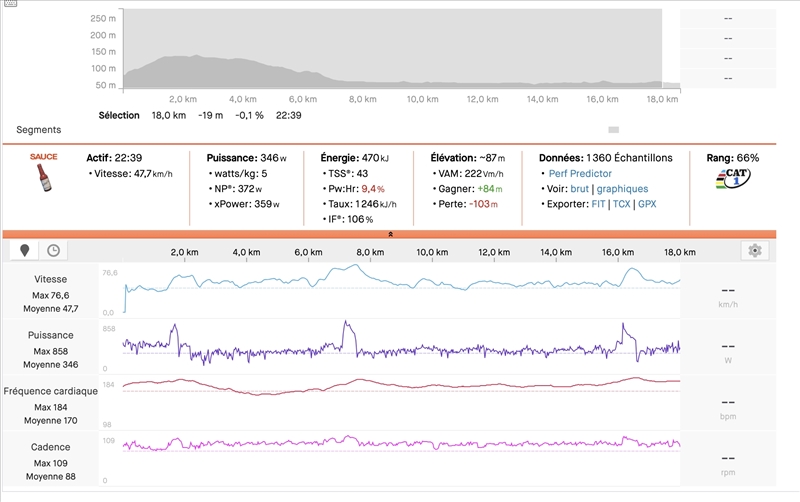Export the activity as a GPX file

[647, 204]
